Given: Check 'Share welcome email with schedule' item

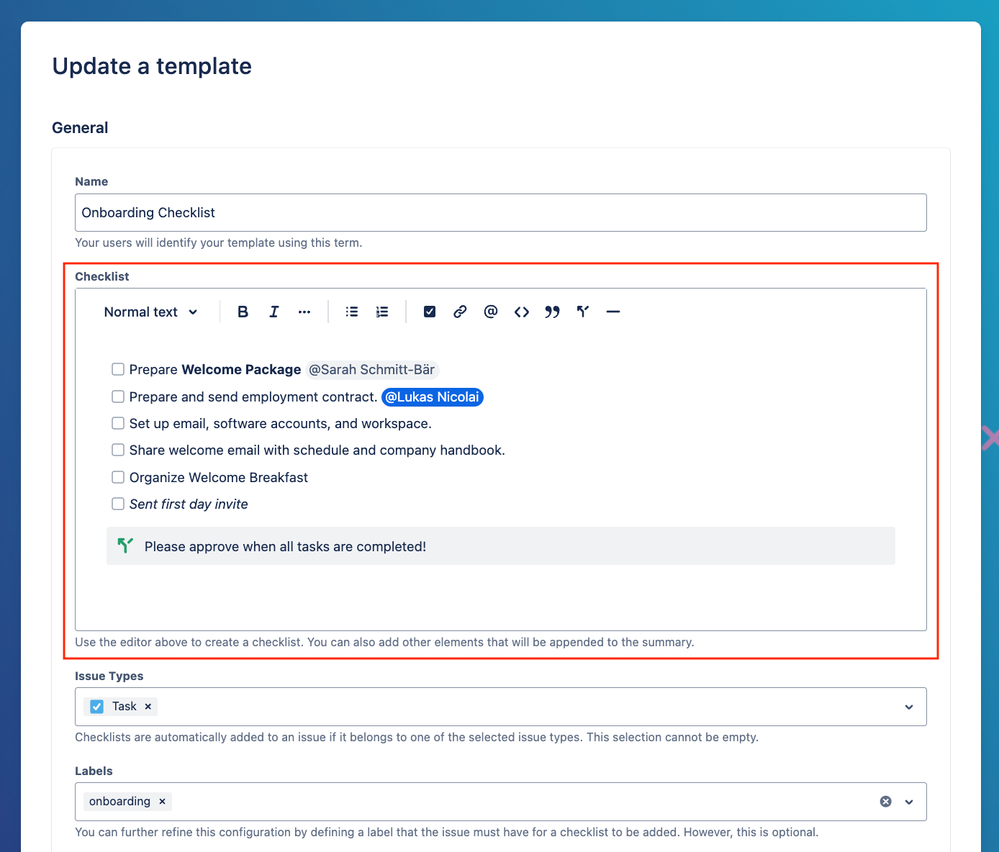Looking at the screenshot, I should [x=118, y=450].
